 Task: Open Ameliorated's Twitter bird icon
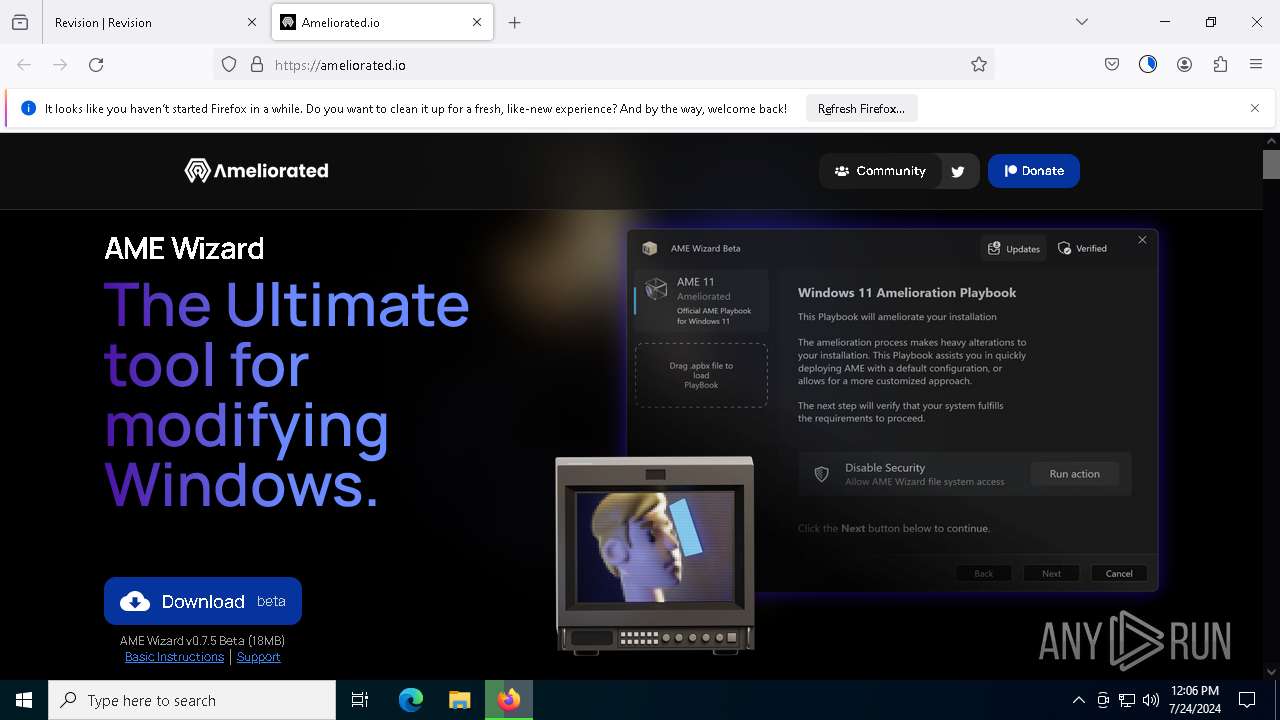[958, 171]
